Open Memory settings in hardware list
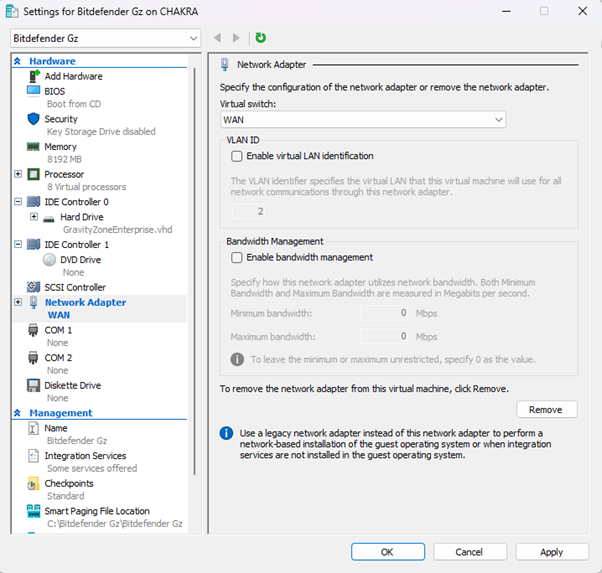 (60, 147)
